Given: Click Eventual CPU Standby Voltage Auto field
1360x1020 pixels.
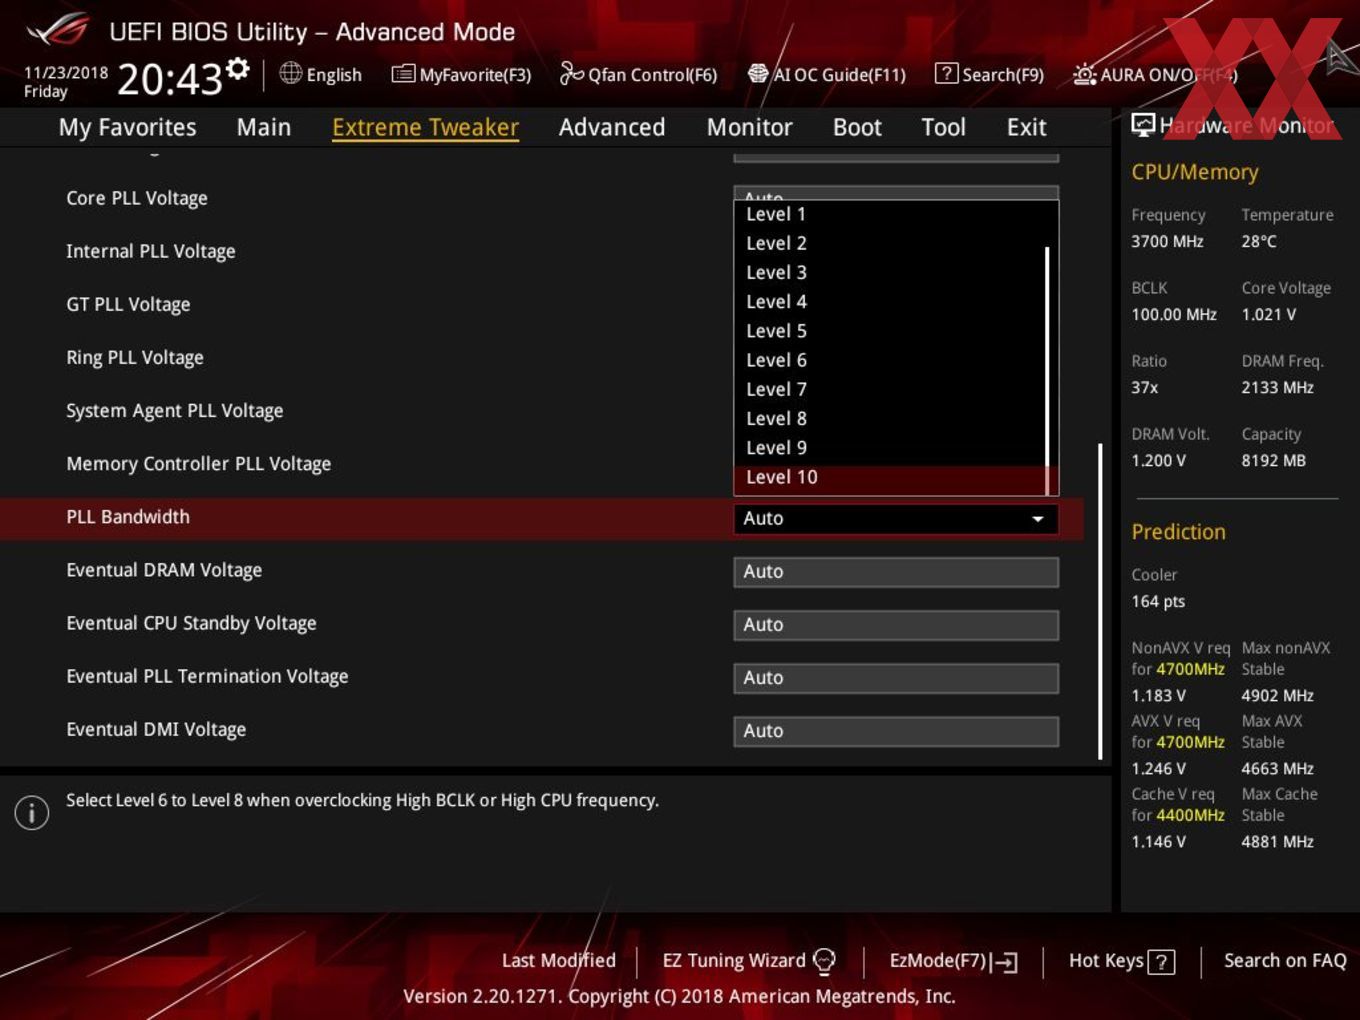Looking at the screenshot, I should (x=896, y=625).
